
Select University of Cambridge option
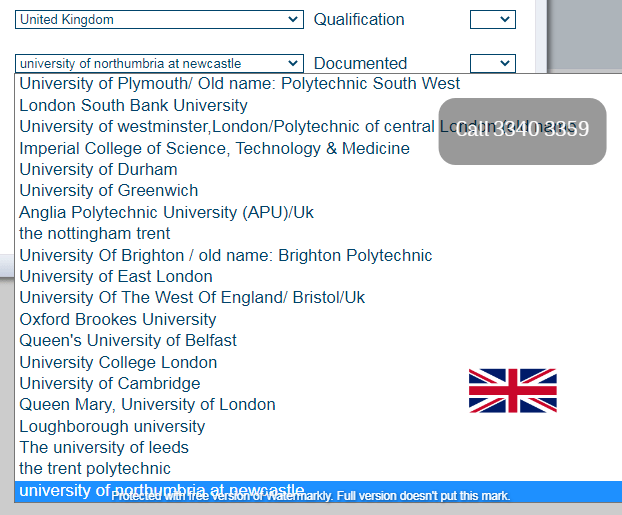[x=109, y=383]
